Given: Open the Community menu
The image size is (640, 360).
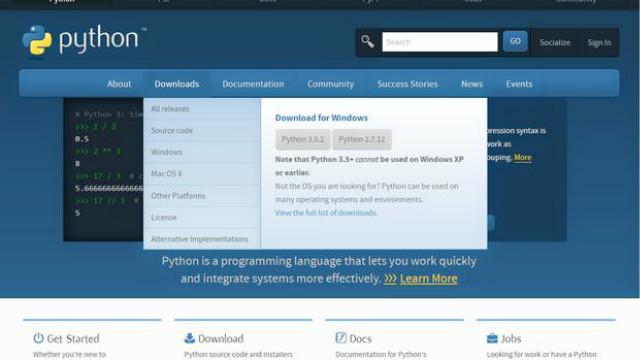Looking at the screenshot, I should click(331, 84).
